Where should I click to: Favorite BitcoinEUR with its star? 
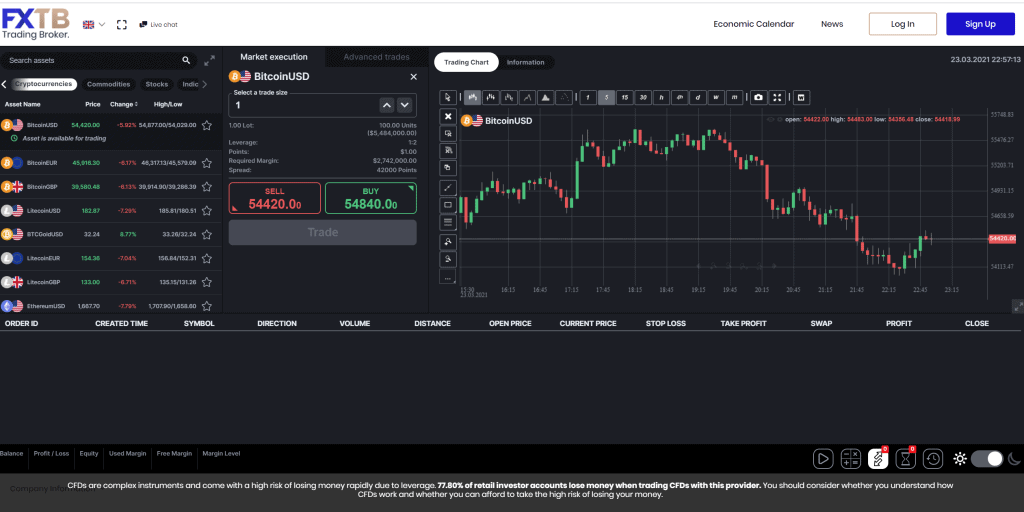point(206,163)
